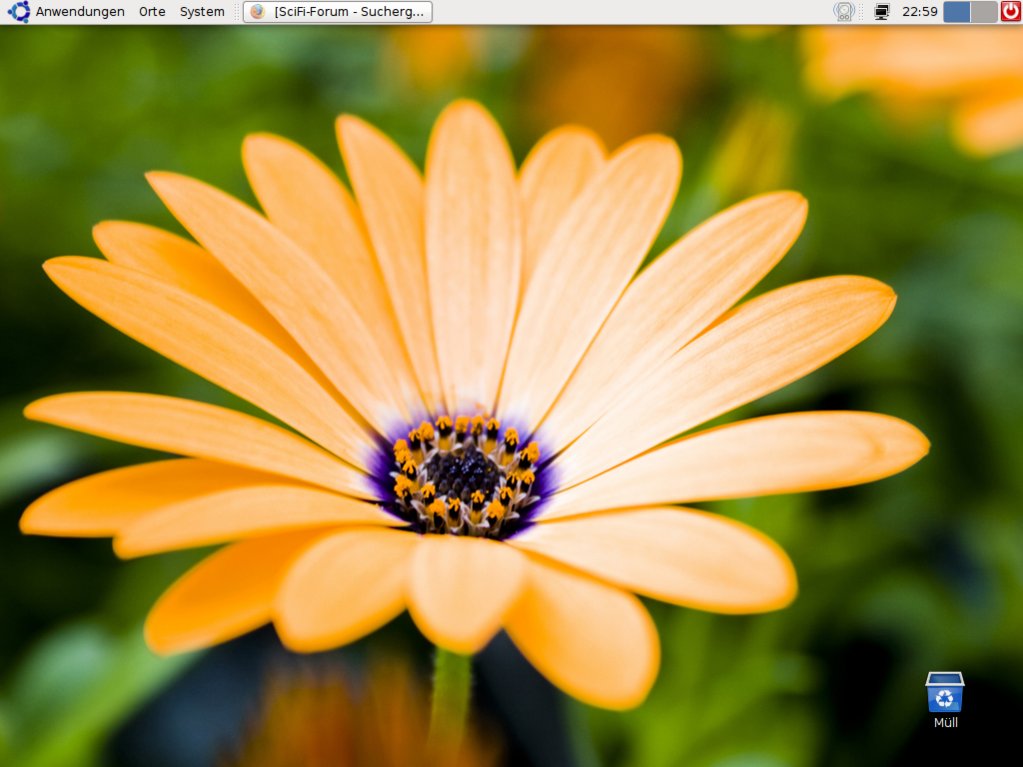The image size is (1023, 767).
Task: Click the Müll label text under trash
Action: click(x=945, y=722)
